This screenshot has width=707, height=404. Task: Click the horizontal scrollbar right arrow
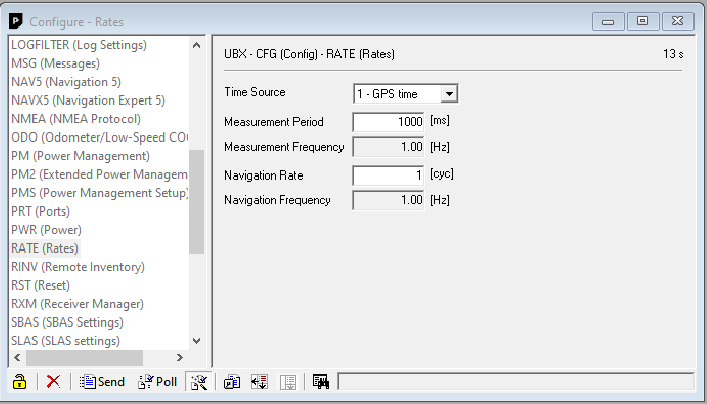coord(180,357)
